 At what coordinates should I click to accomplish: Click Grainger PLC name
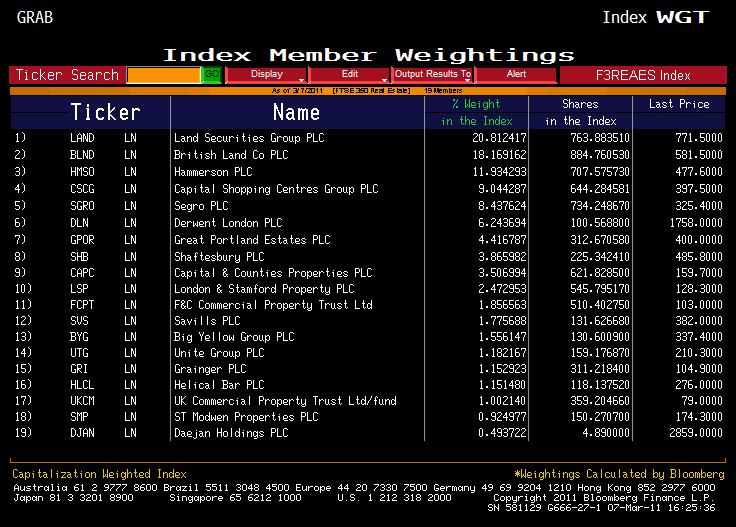[210, 369]
